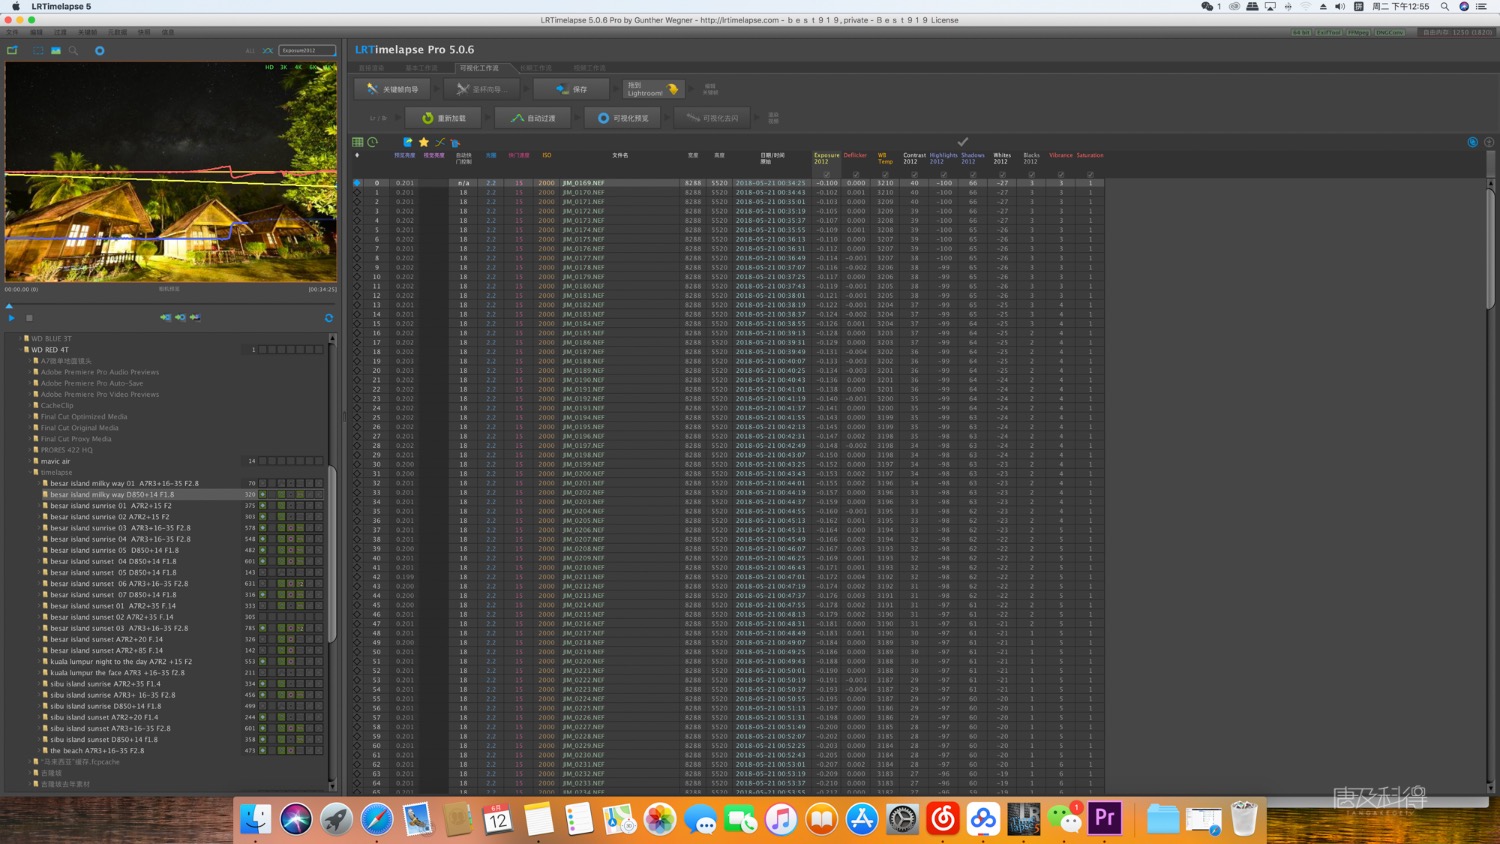Click the 重新加载 button
The image size is (1500, 844).
[444, 118]
